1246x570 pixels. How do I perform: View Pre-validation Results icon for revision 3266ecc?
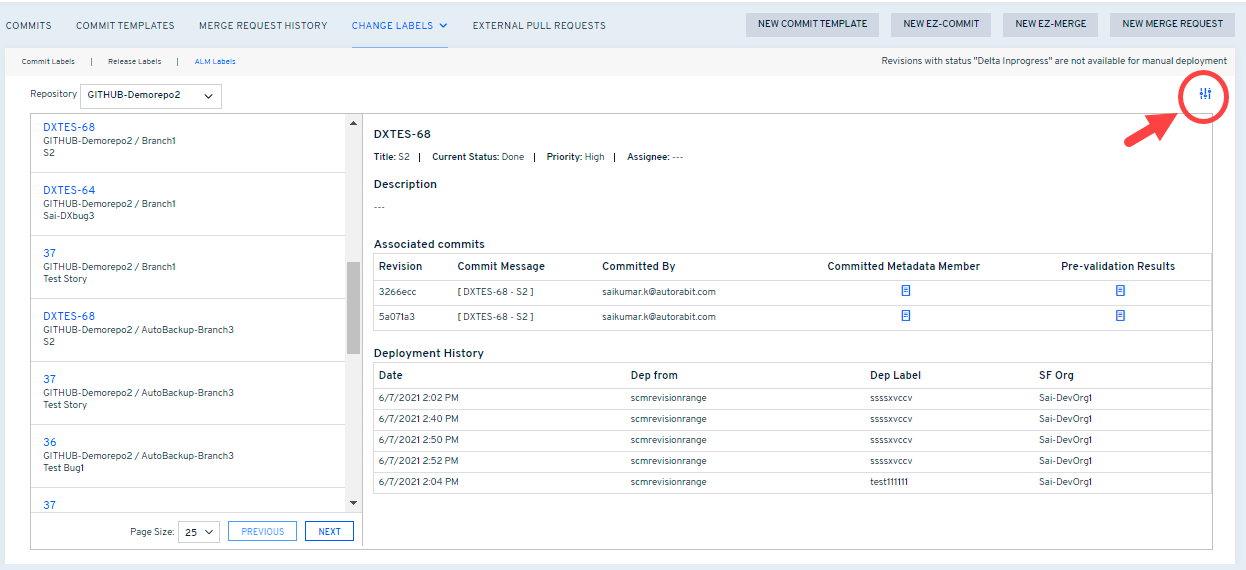click(1120, 291)
